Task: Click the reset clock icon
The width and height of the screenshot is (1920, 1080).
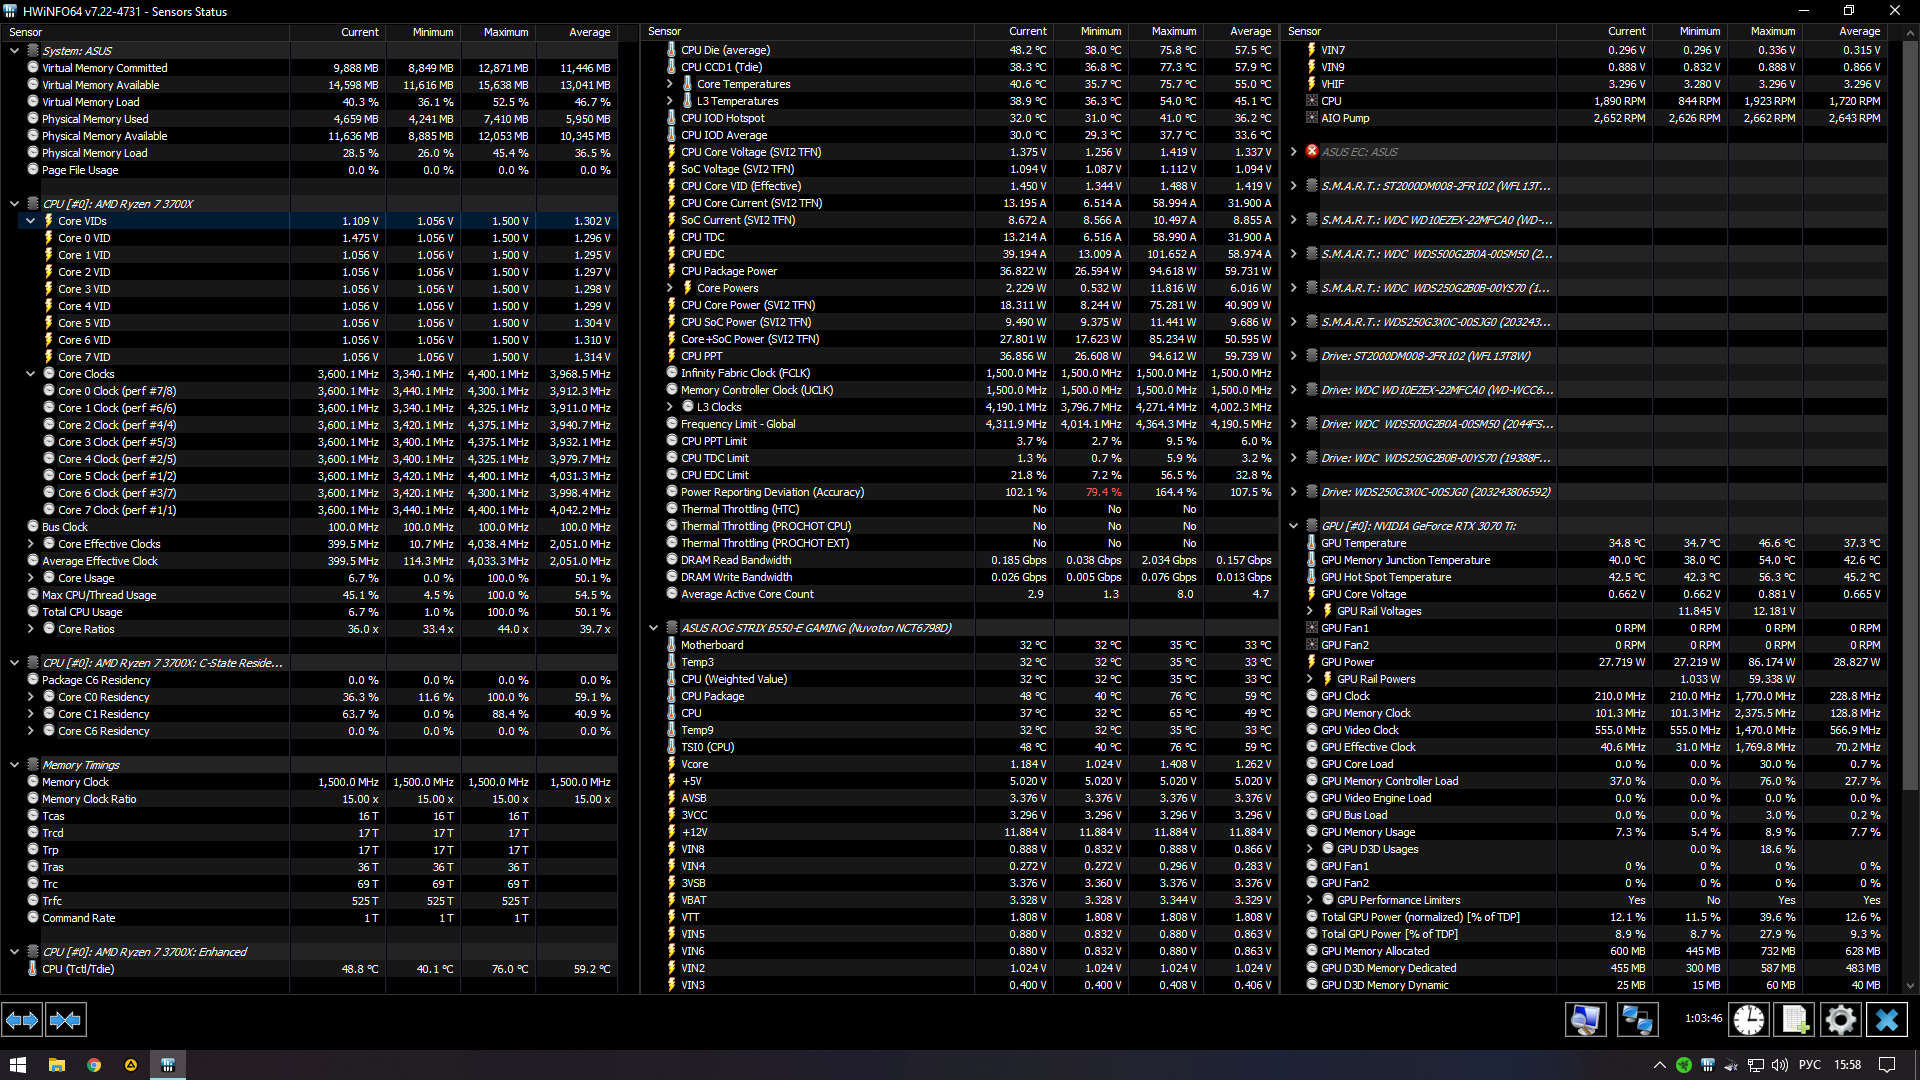Action: coord(1749,1020)
